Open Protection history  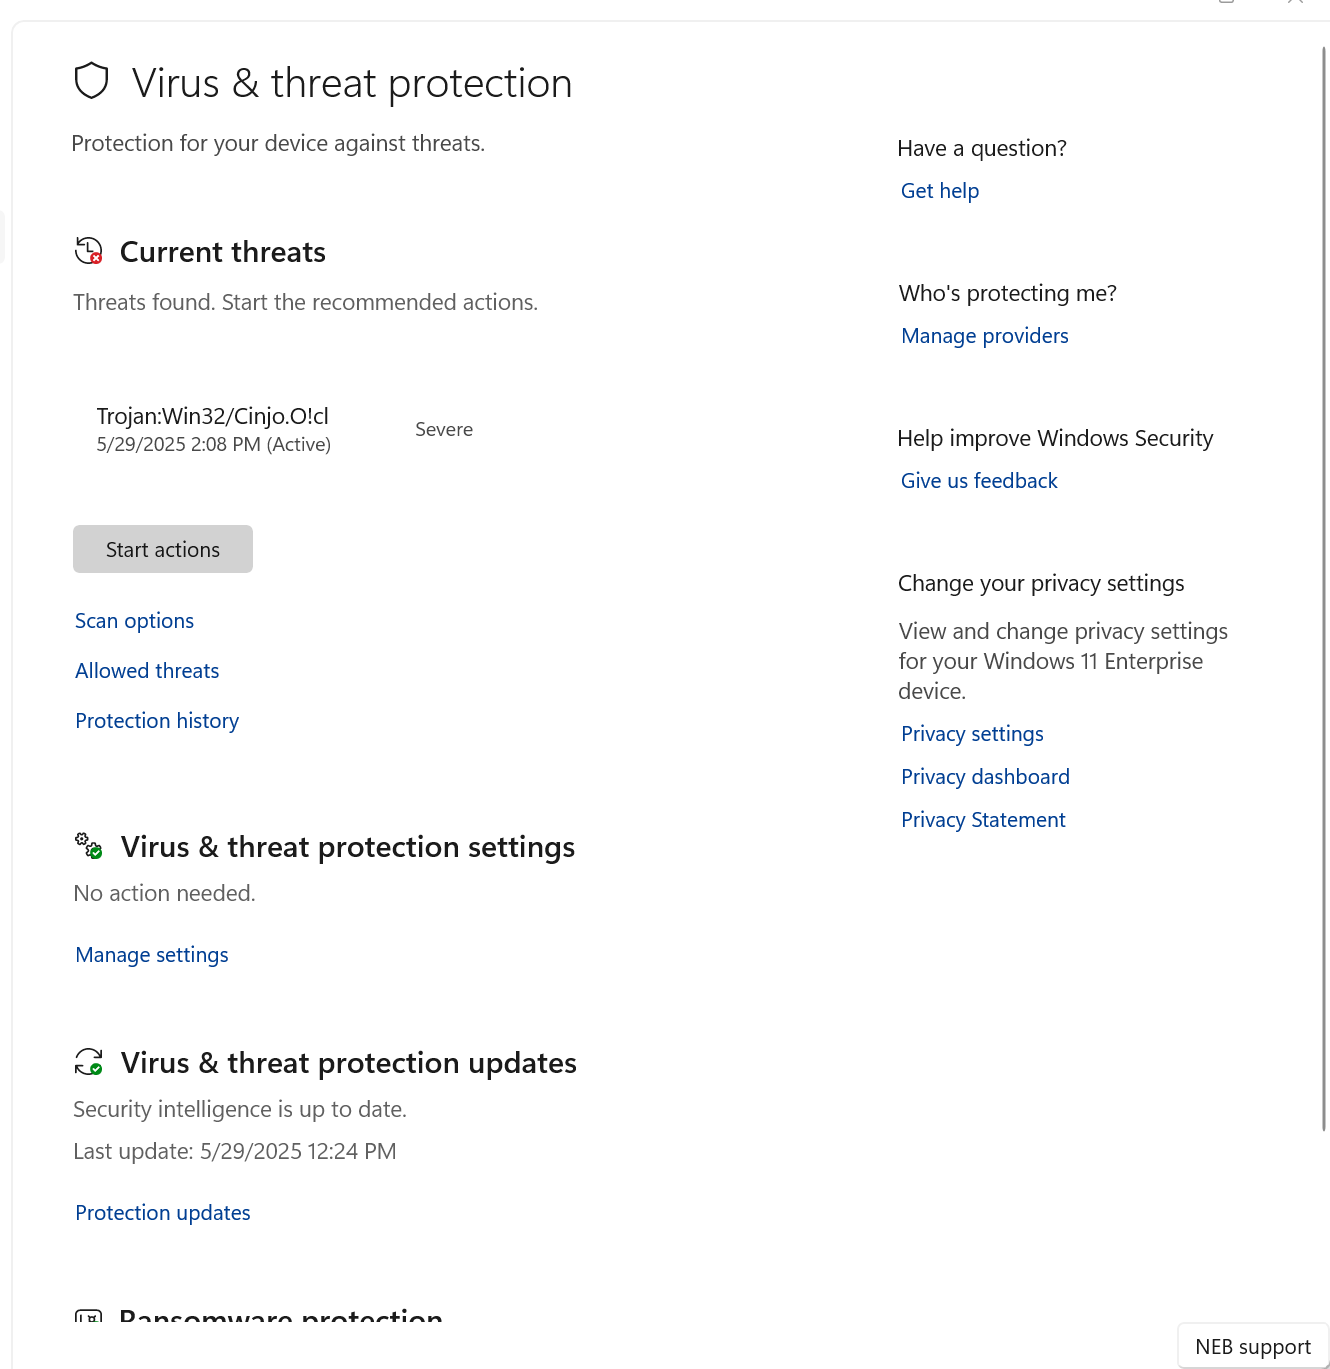[157, 720]
